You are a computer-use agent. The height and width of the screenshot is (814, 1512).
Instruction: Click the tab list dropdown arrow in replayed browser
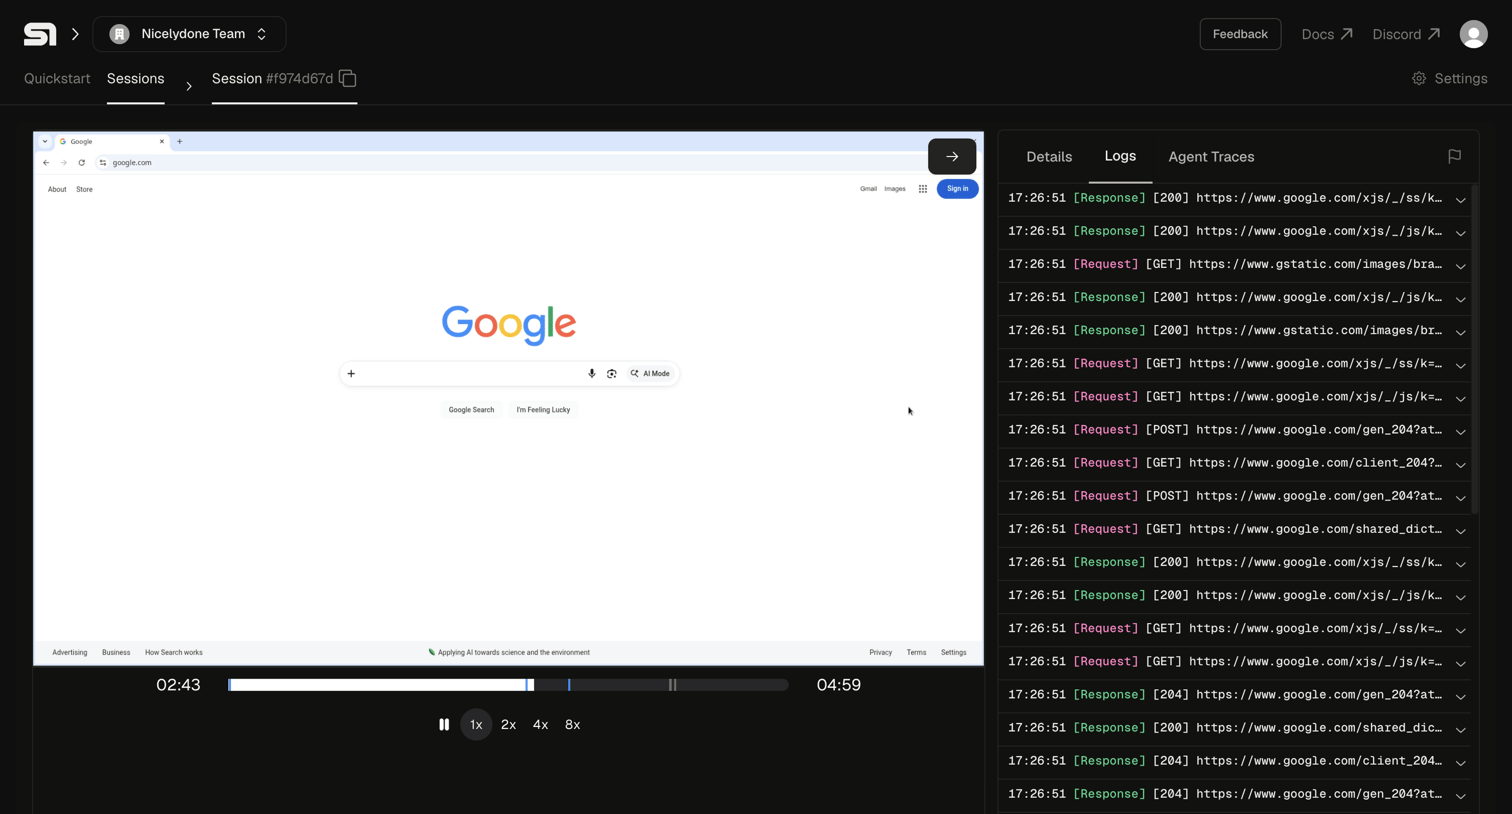pos(45,142)
